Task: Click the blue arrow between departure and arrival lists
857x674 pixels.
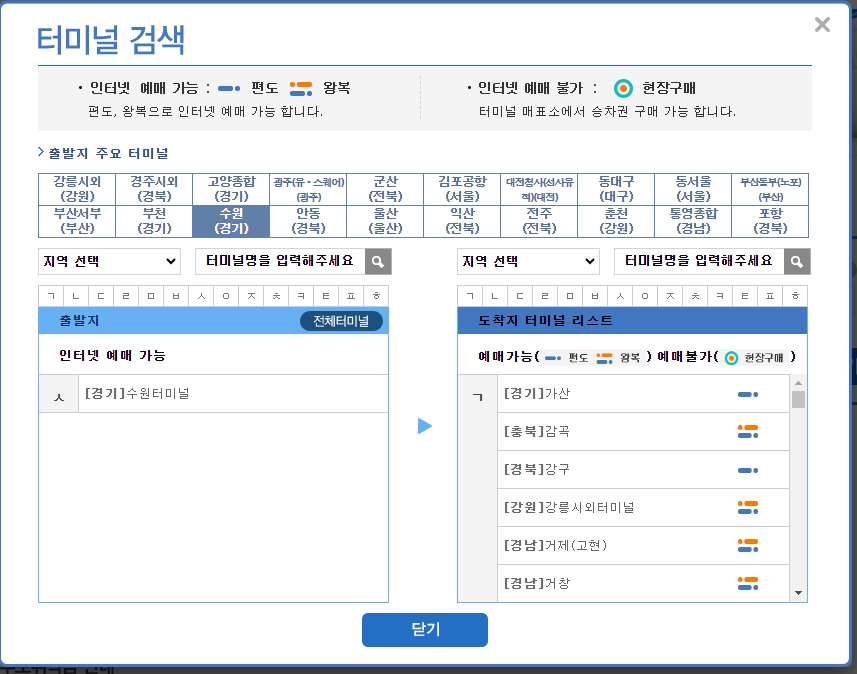Action: pyautogui.click(x=425, y=424)
